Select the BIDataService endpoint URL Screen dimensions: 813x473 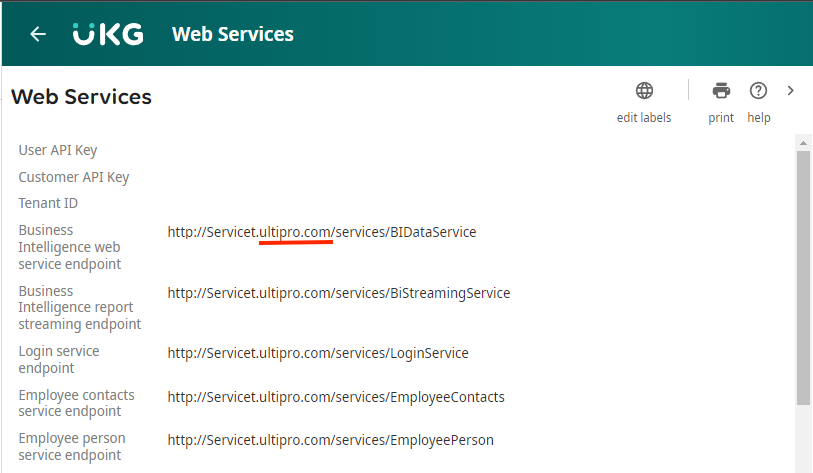pyautogui.click(x=321, y=232)
